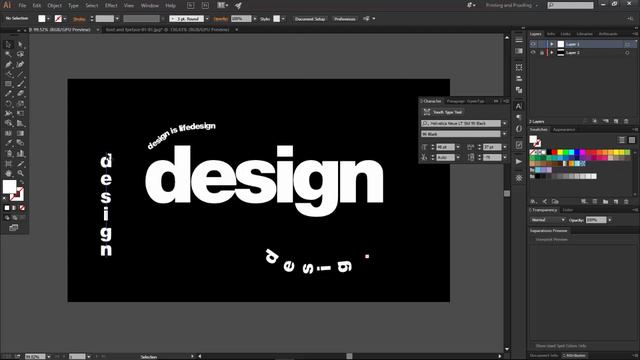The width and height of the screenshot is (640, 360).
Task: Toggle visibility eye of Layer 1
Action: tap(533, 44)
